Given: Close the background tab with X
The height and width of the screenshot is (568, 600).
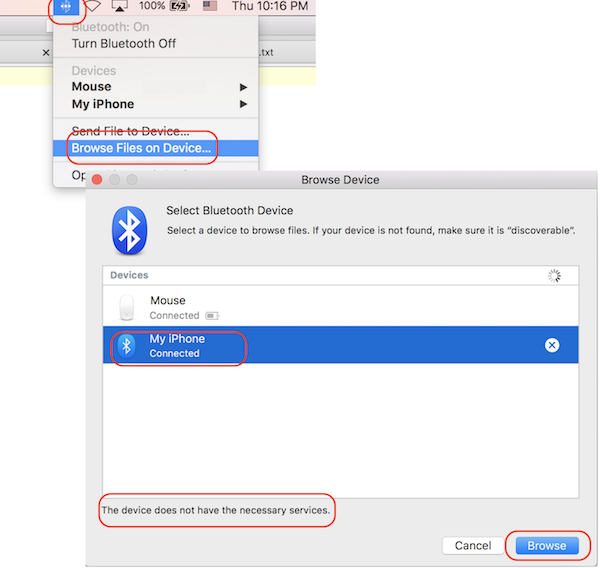Looking at the screenshot, I should pos(46,52).
